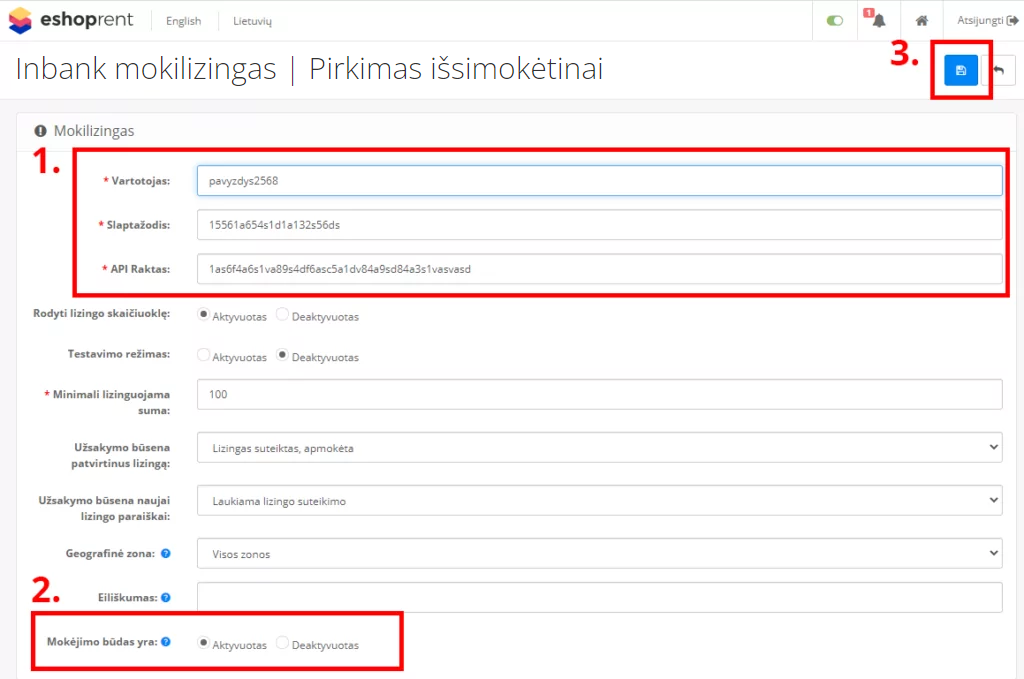Click the Mokilizingas section heading text
This screenshot has width=1024, height=679.
(94, 131)
